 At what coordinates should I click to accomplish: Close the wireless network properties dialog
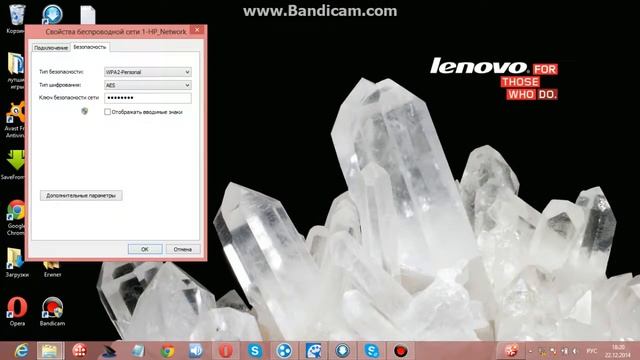pyautogui.click(x=197, y=30)
